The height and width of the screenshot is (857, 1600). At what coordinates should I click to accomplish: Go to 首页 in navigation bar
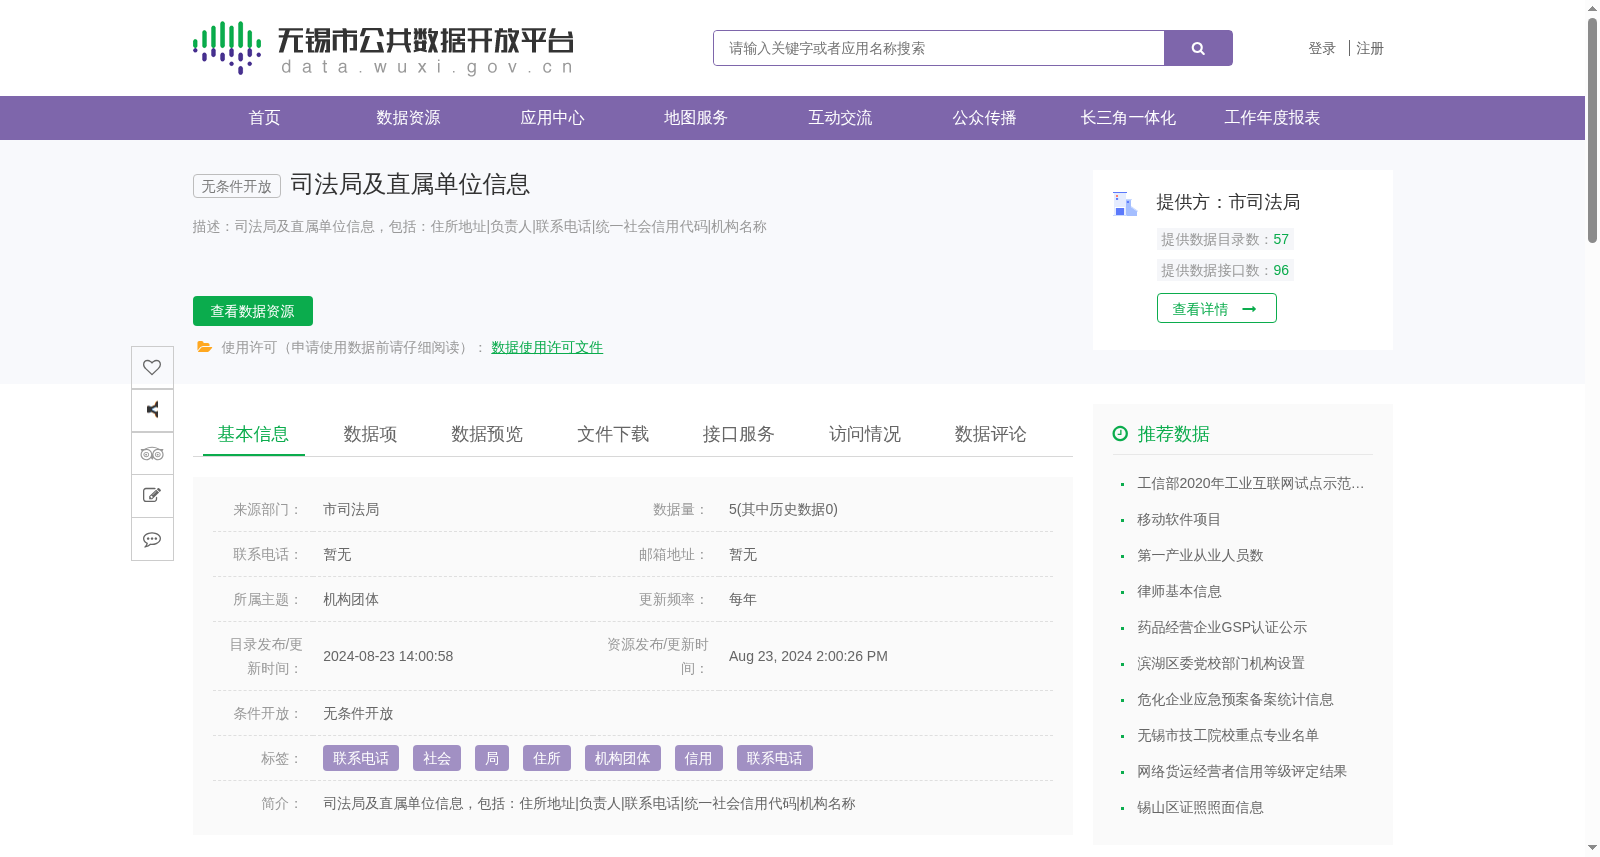264,118
